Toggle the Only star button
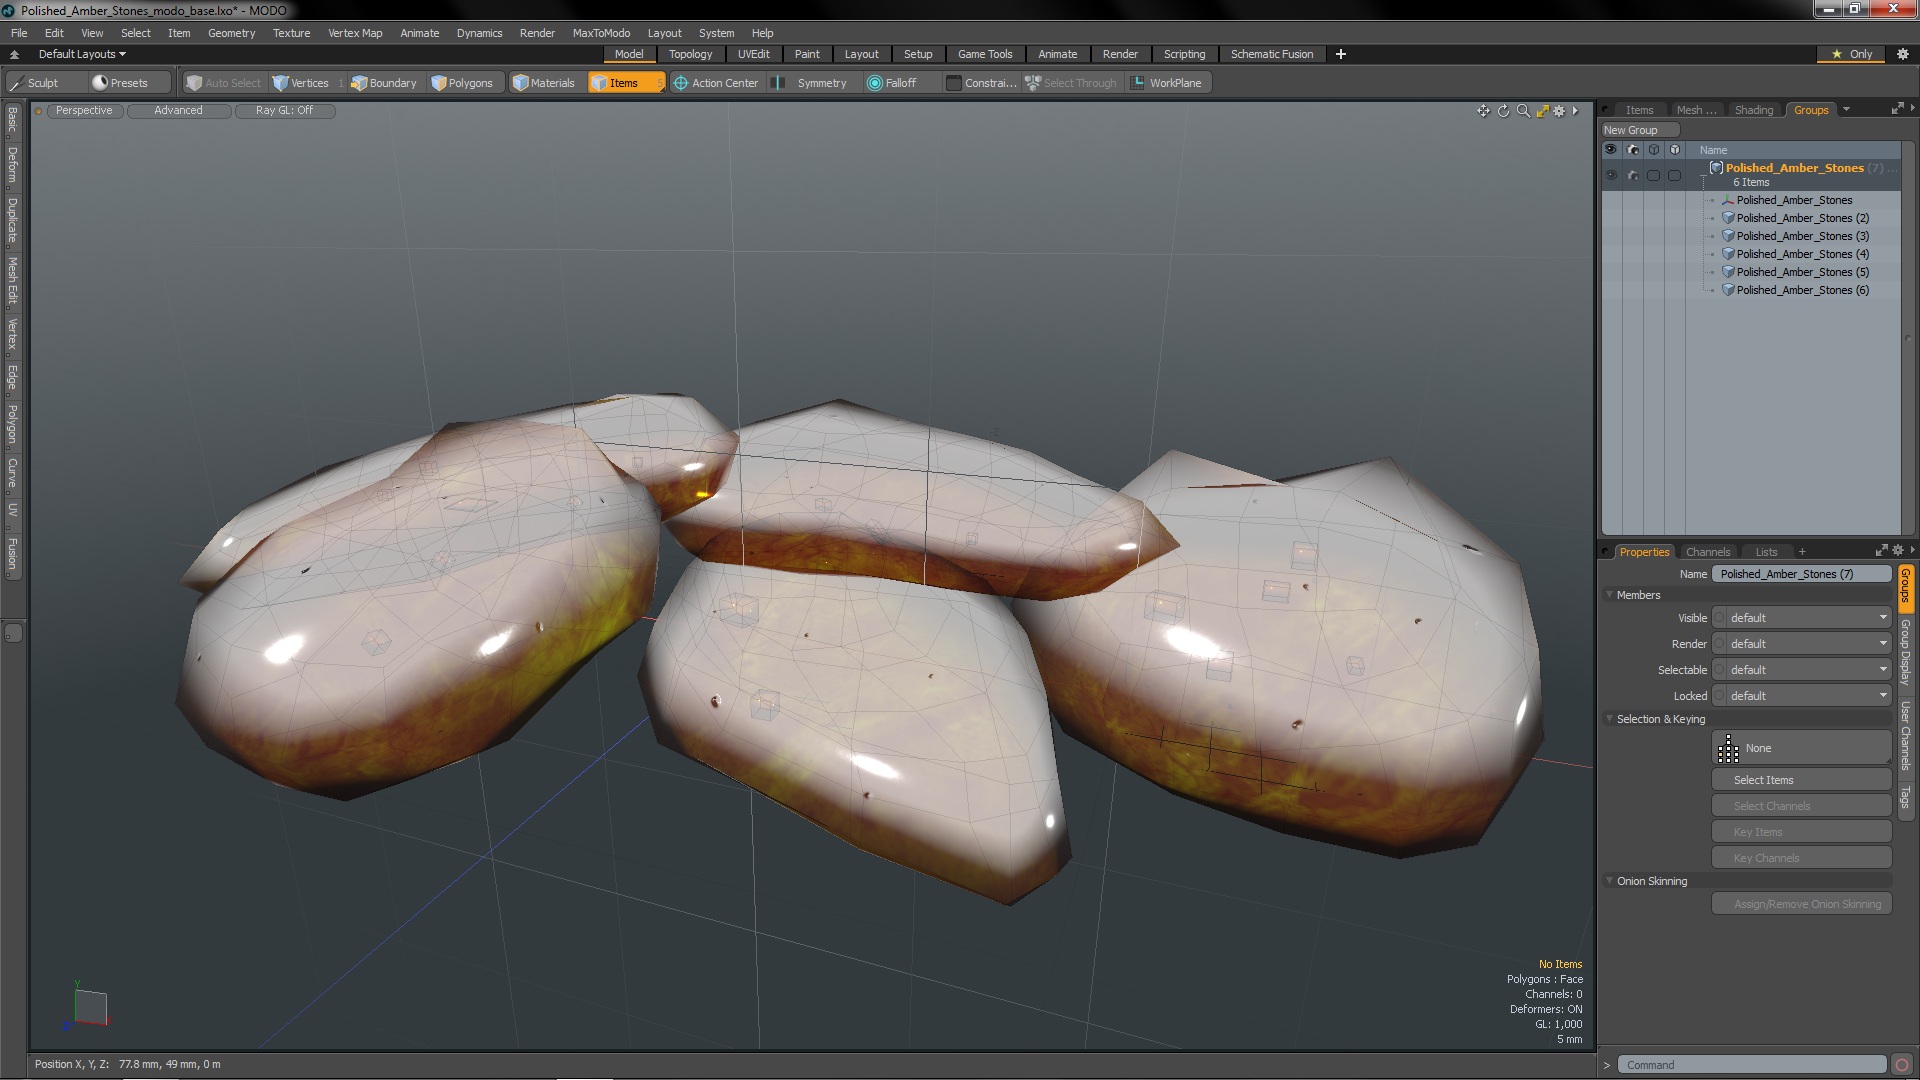1920x1080 pixels. 1852,54
